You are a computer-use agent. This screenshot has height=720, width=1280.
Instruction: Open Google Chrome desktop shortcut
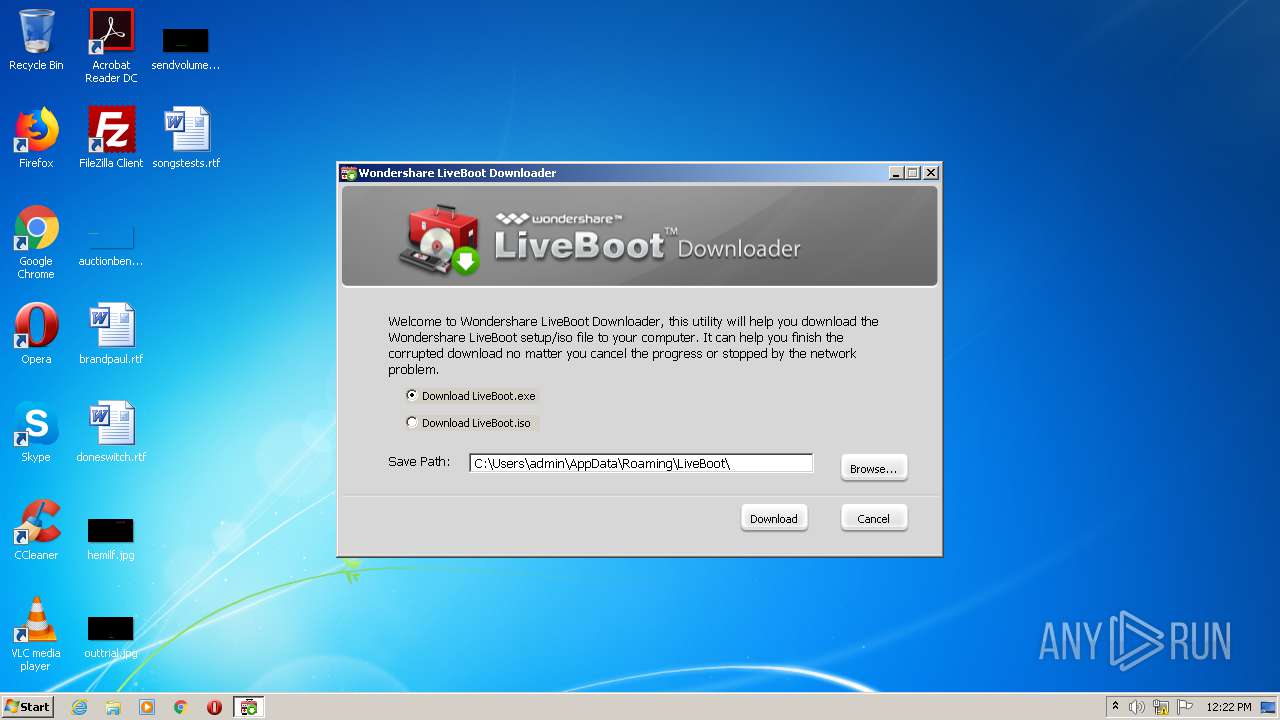(36, 242)
